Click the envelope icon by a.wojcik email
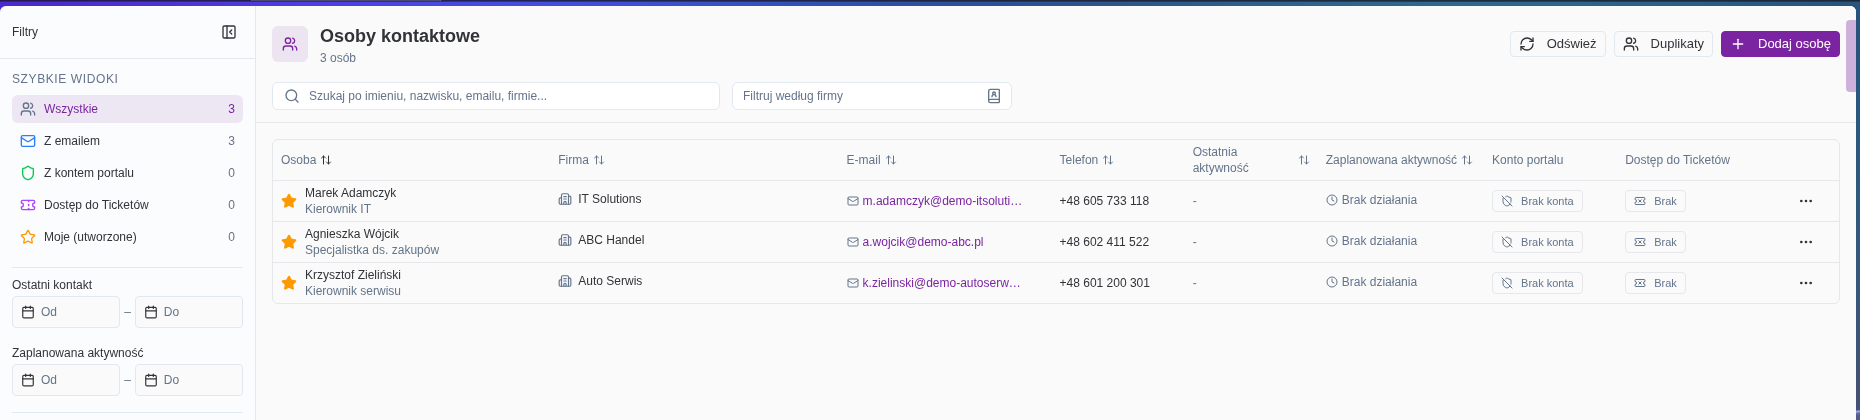The height and width of the screenshot is (420, 1860). coord(853,242)
